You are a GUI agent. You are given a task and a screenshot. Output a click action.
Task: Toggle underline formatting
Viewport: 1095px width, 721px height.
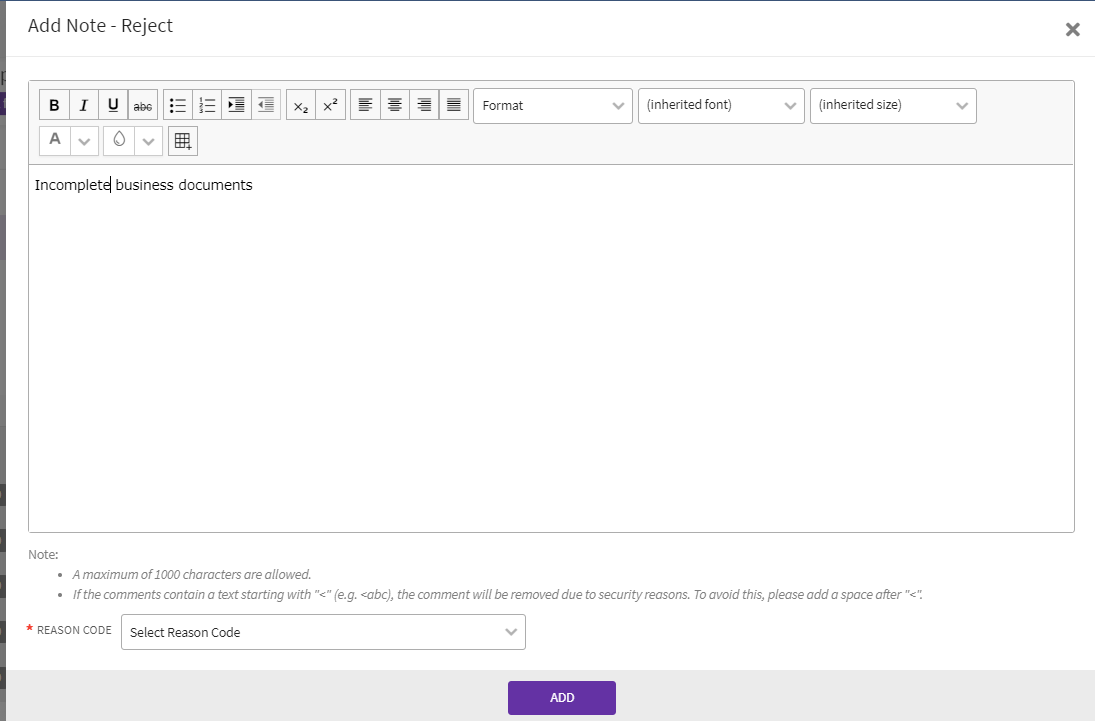tap(113, 105)
